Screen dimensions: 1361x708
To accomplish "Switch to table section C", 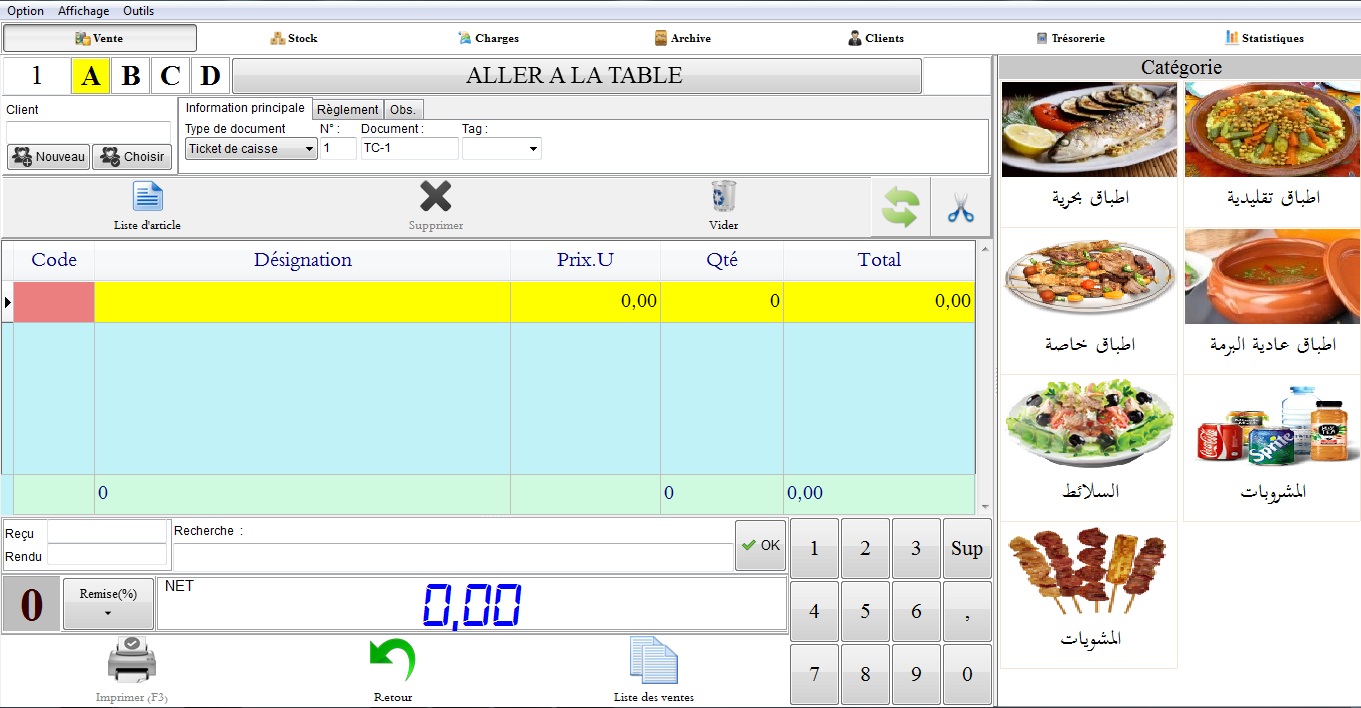I will point(170,76).
